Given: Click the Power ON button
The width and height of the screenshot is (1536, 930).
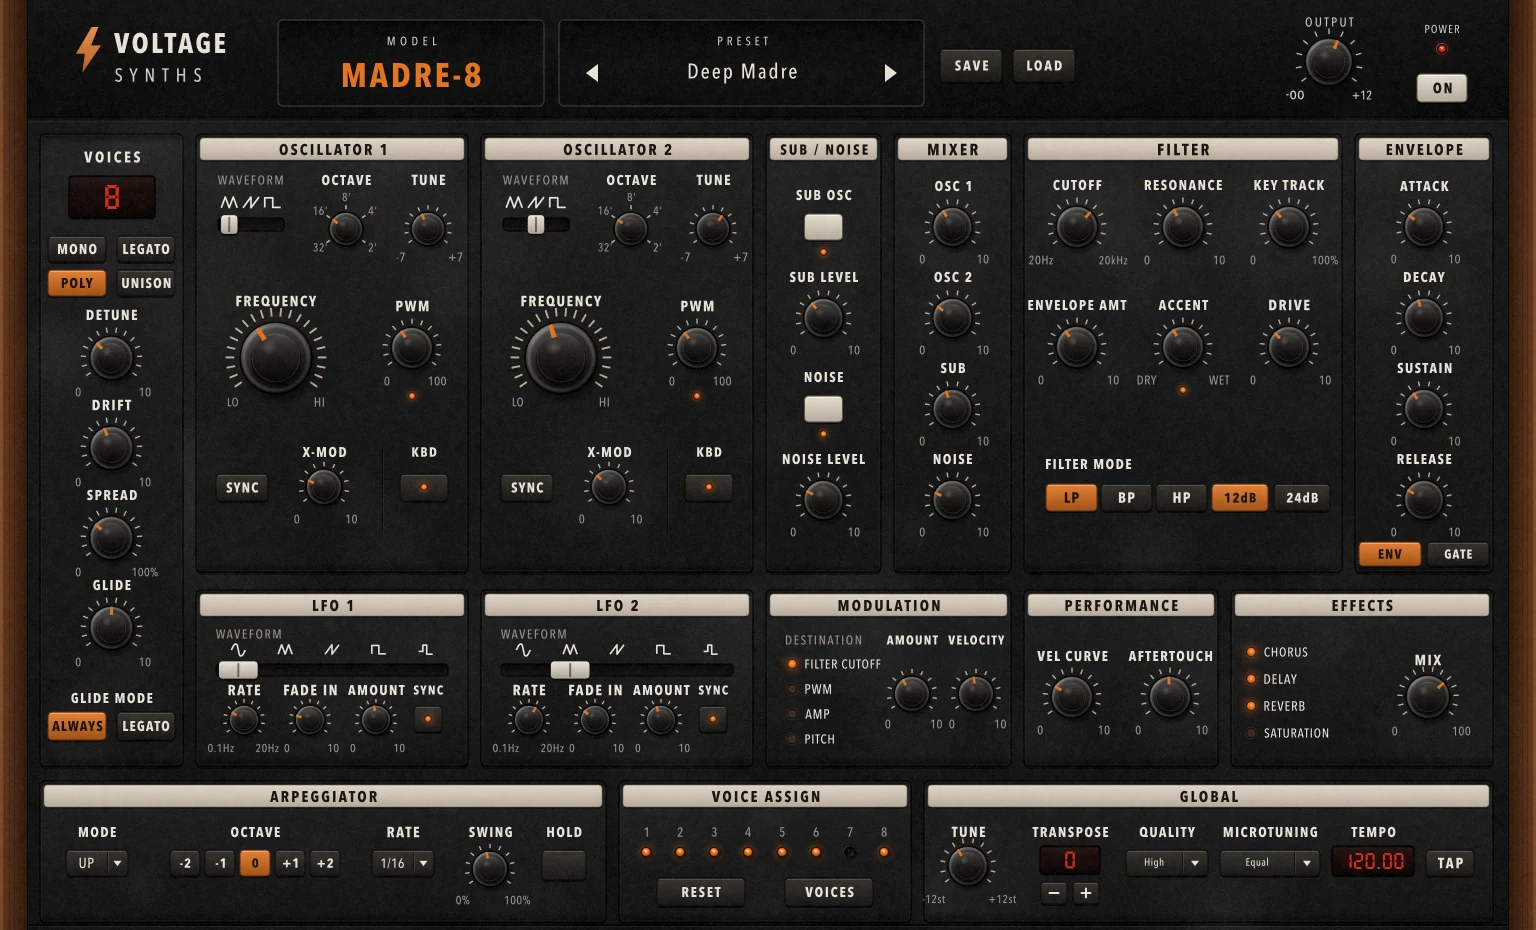Looking at the screenshot, I should [1442, 88].
